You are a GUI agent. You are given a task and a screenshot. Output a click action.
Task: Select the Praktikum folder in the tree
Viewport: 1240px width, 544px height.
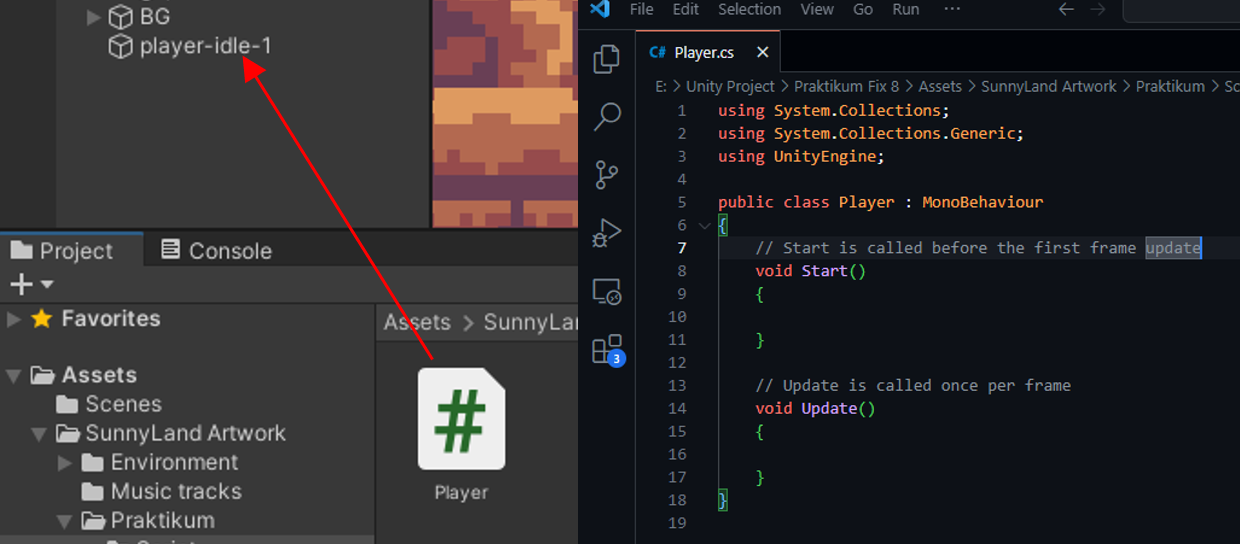[162, 520]
